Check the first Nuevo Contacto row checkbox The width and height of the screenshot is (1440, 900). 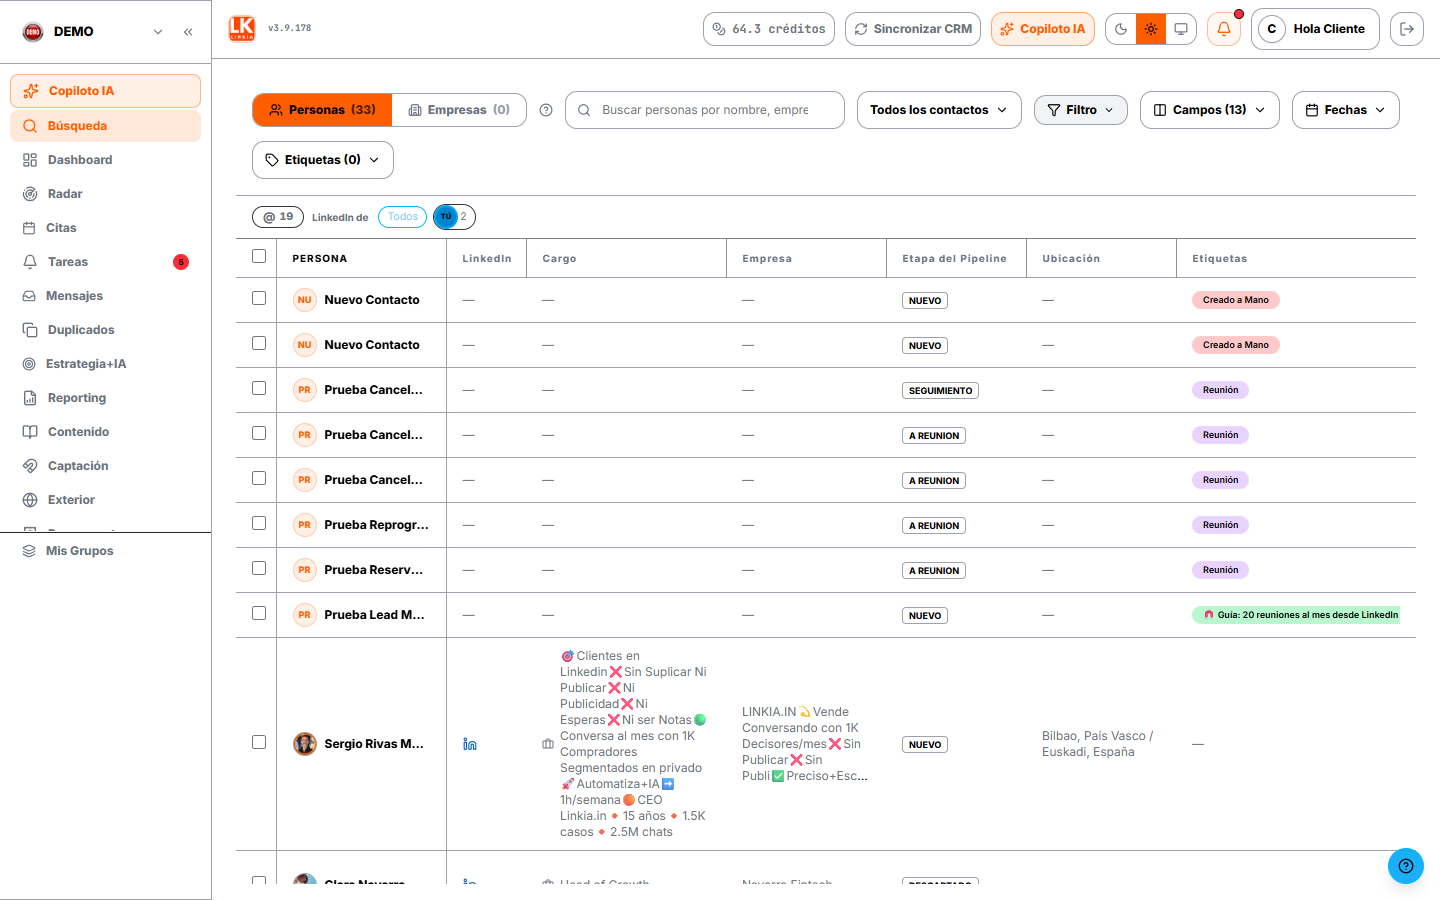[259, 298]
